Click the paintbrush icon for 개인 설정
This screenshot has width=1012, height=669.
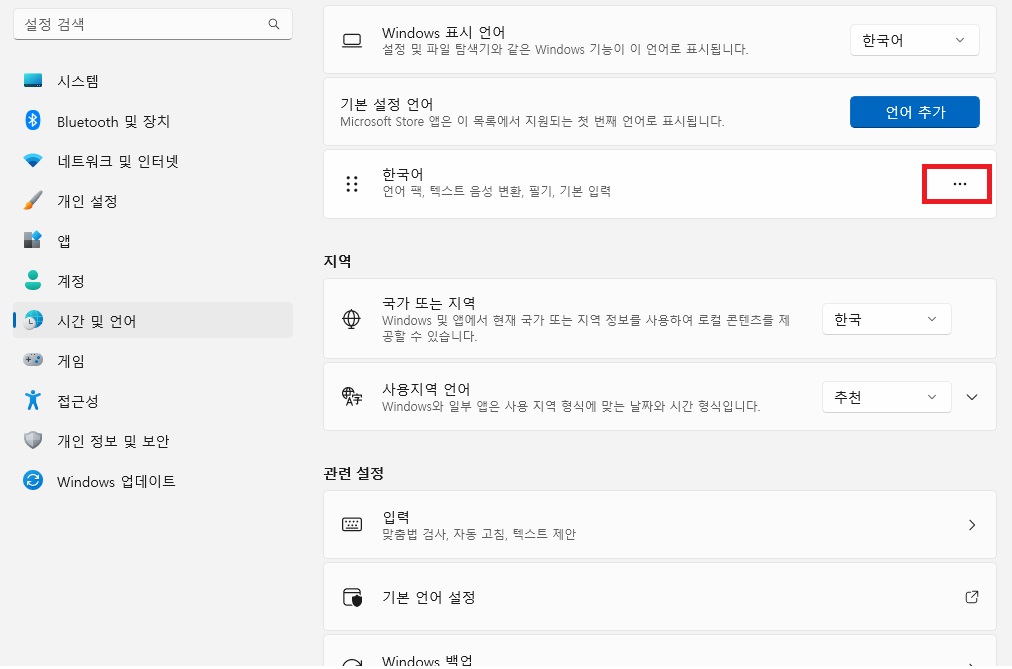[x=33, y=201]
